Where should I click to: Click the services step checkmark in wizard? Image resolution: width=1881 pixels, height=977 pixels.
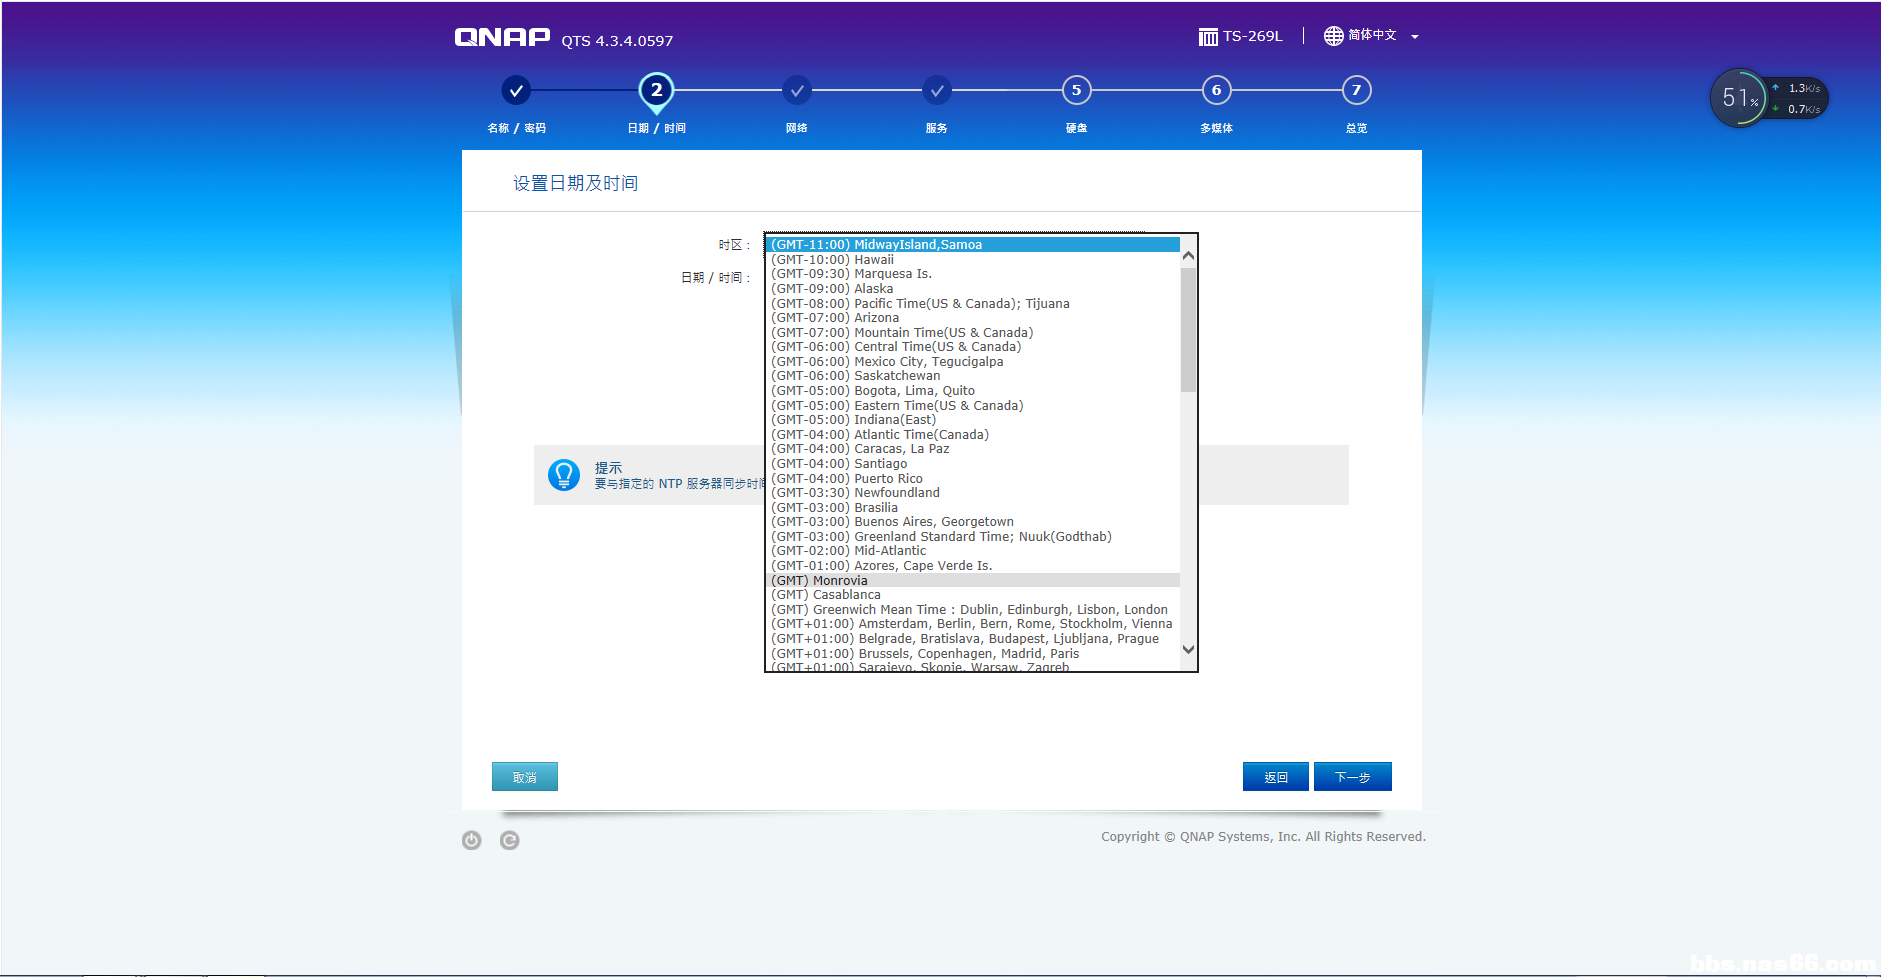click(936, 91)
